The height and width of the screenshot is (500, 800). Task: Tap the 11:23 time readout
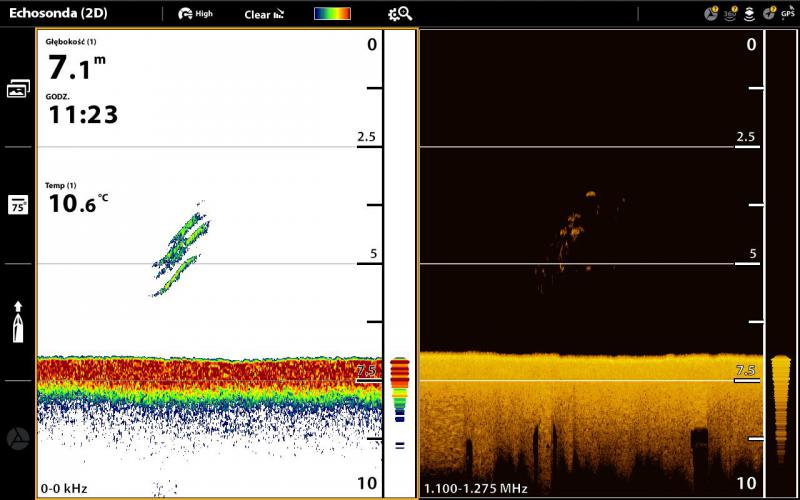click(x=82, y=115)
